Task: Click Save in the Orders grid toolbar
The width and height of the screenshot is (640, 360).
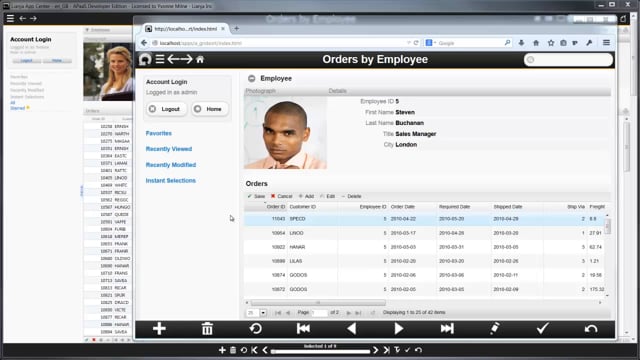Action: (x=256, y=196)
